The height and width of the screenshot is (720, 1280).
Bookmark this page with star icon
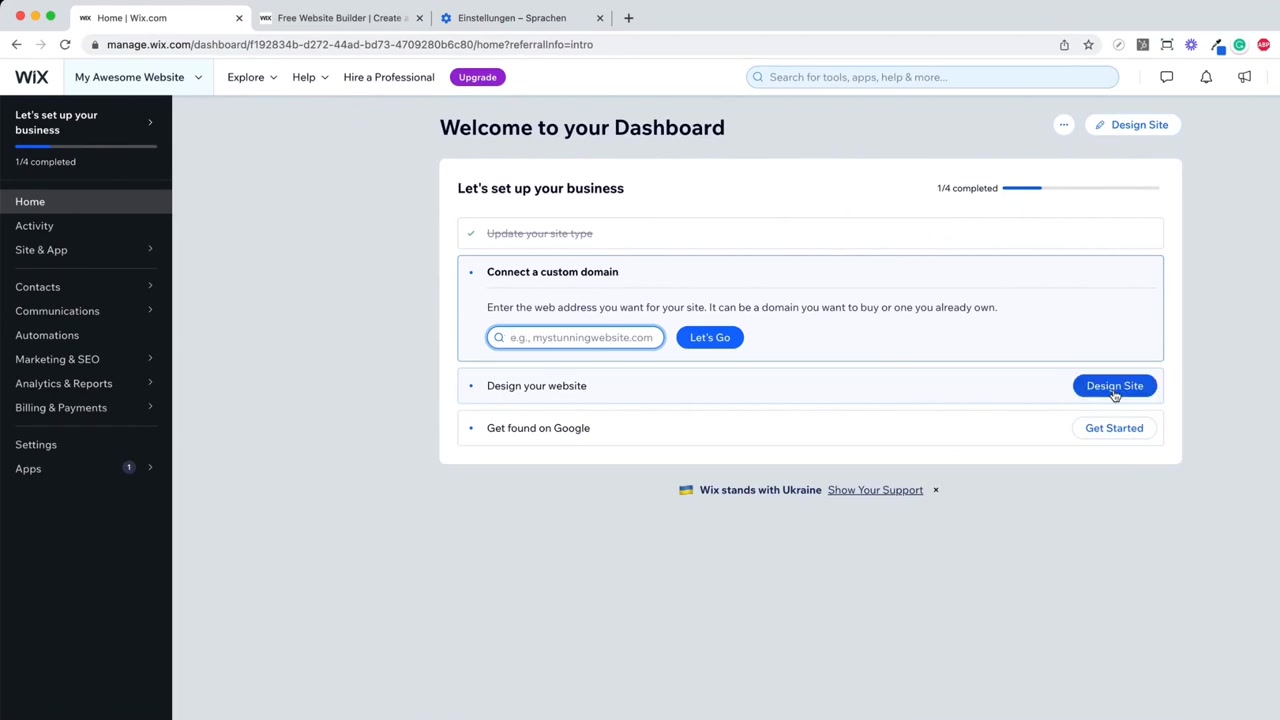pos(1088,44)
